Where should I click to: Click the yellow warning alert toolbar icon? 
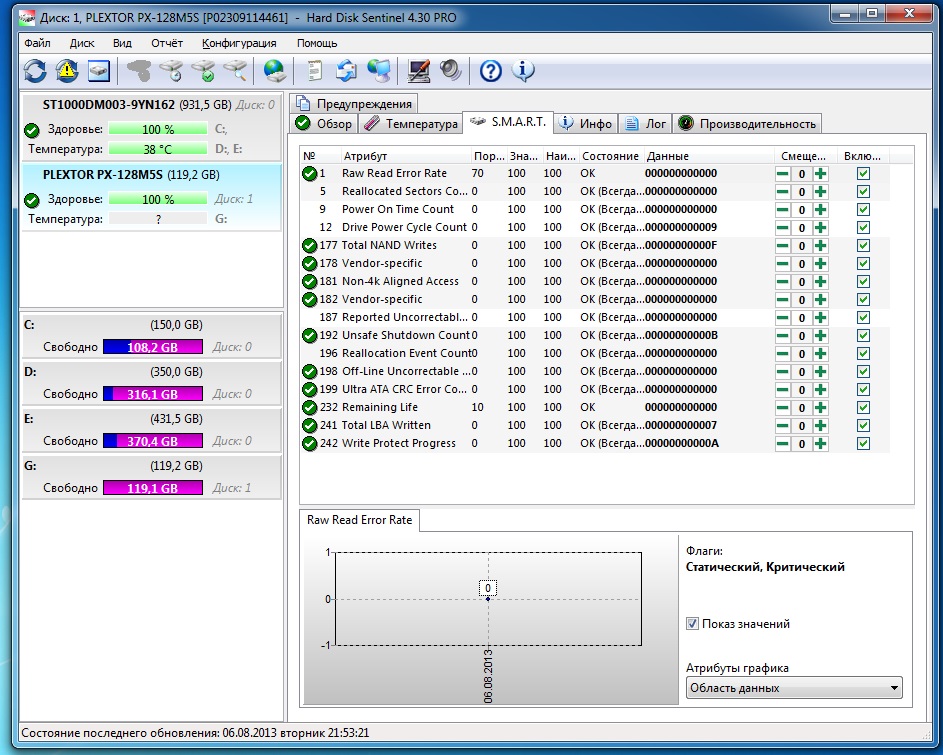coord(66,70)
